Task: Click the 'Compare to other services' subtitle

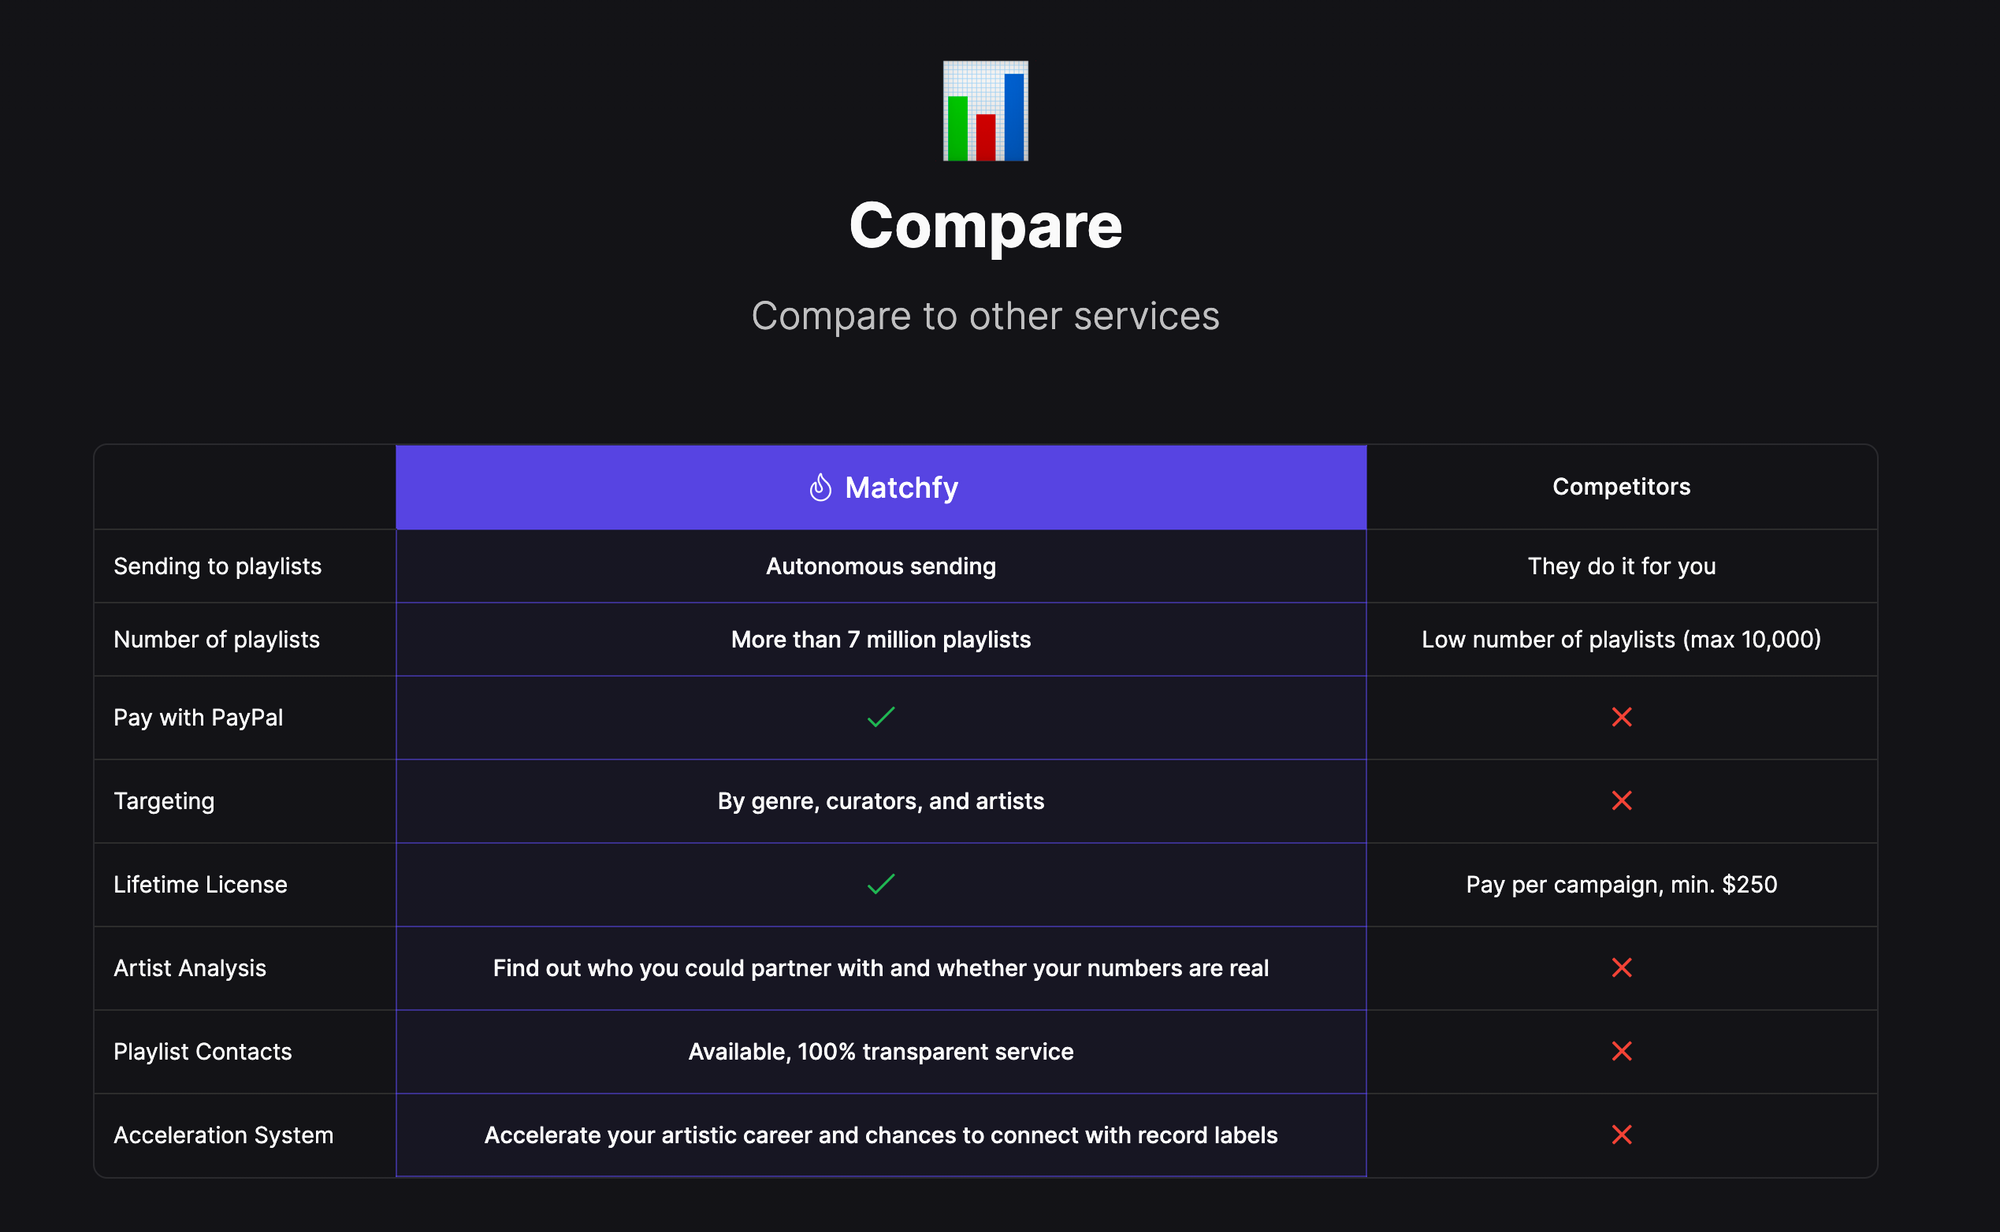Action: (x=985, y=316)
